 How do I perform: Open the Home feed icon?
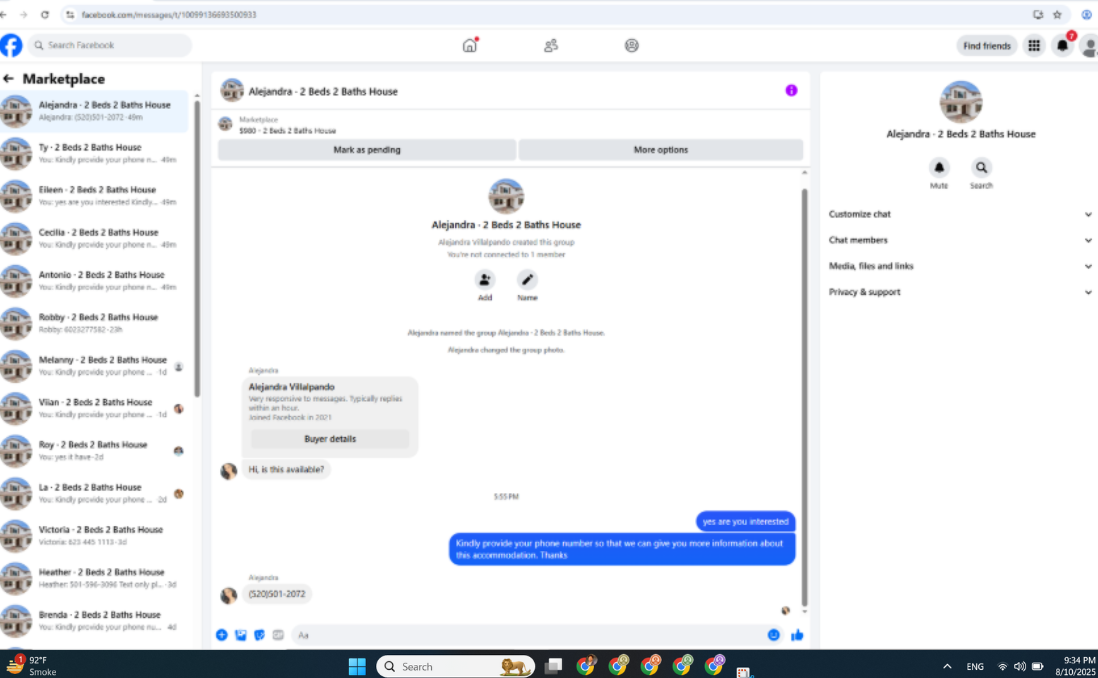point(470,46)
